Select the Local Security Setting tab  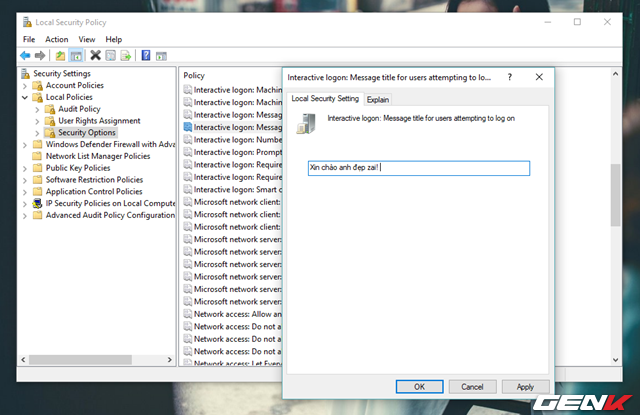(325, 98)
